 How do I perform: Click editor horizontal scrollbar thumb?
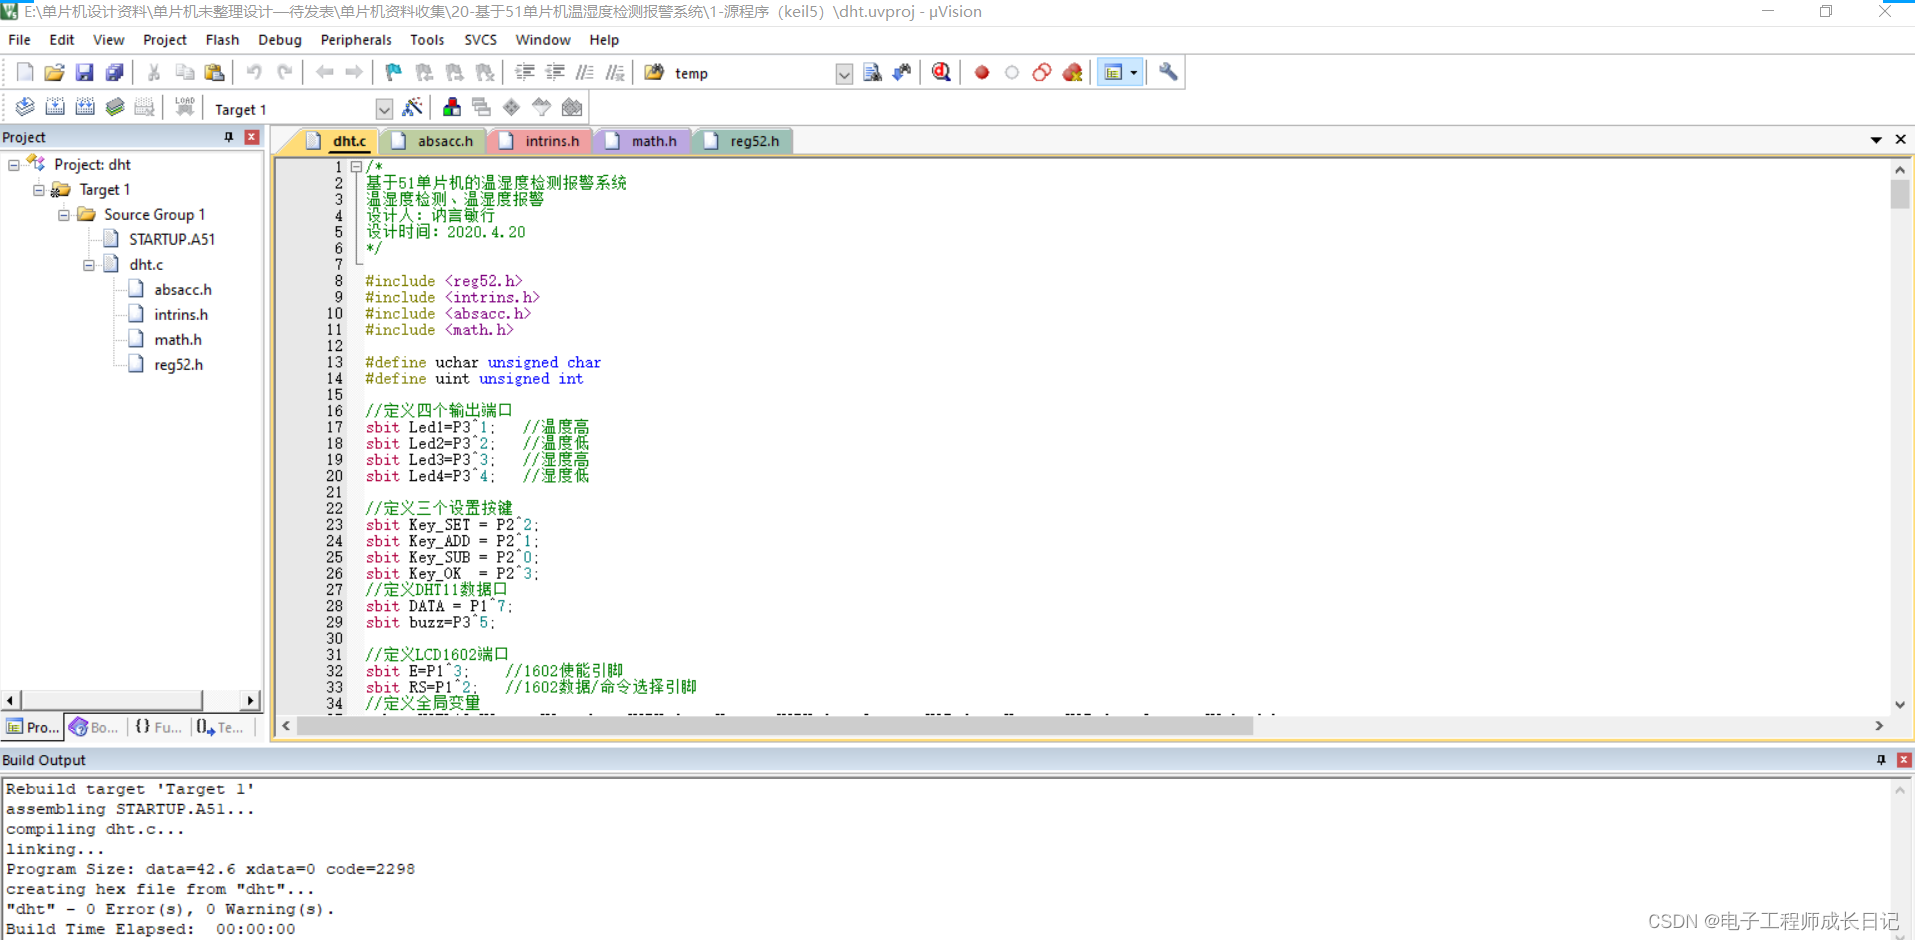click(x=775, y=726)
